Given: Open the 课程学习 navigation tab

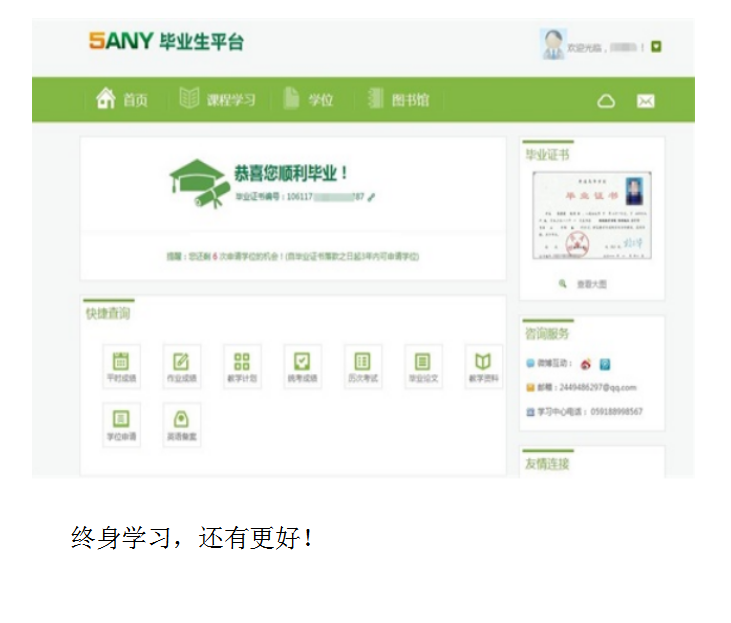Looking at the screenshot, I should click(x=218, y=100).
